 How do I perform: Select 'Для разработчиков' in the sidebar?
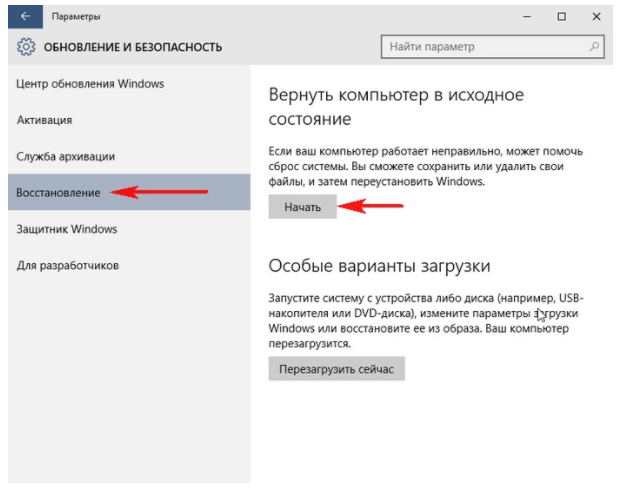coord(129,265)
